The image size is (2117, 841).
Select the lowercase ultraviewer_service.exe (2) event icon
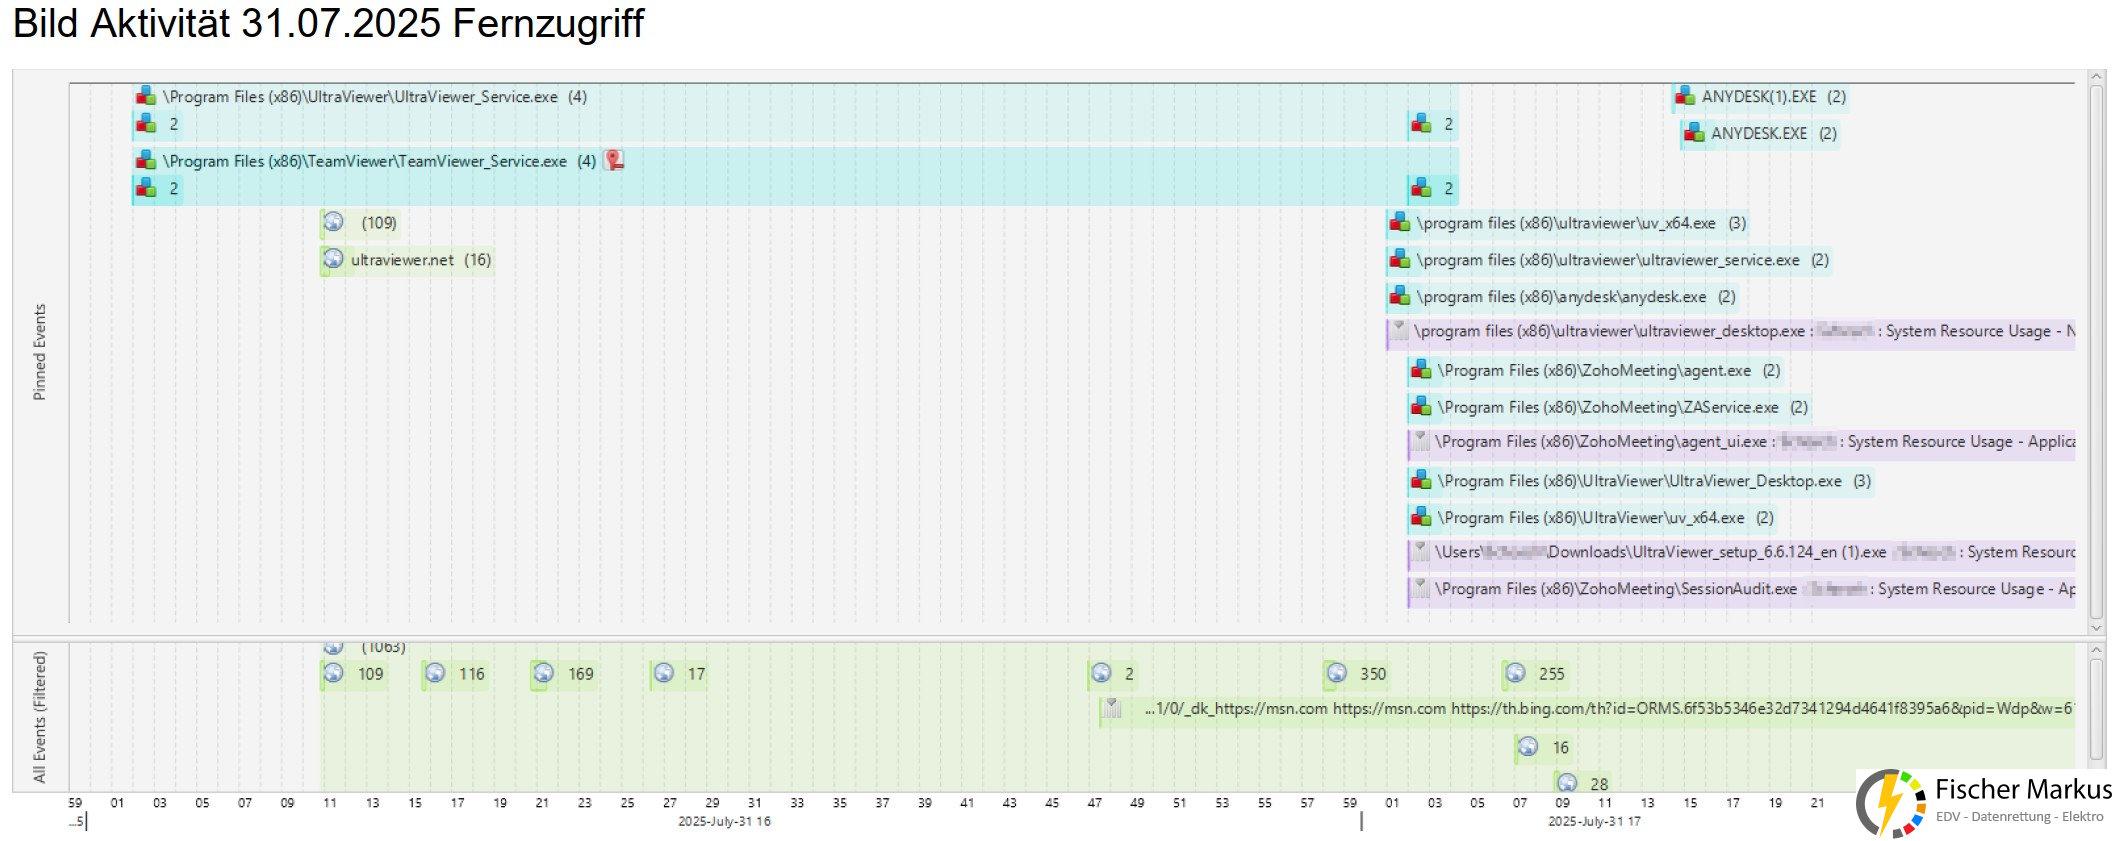click(1400, 259)
